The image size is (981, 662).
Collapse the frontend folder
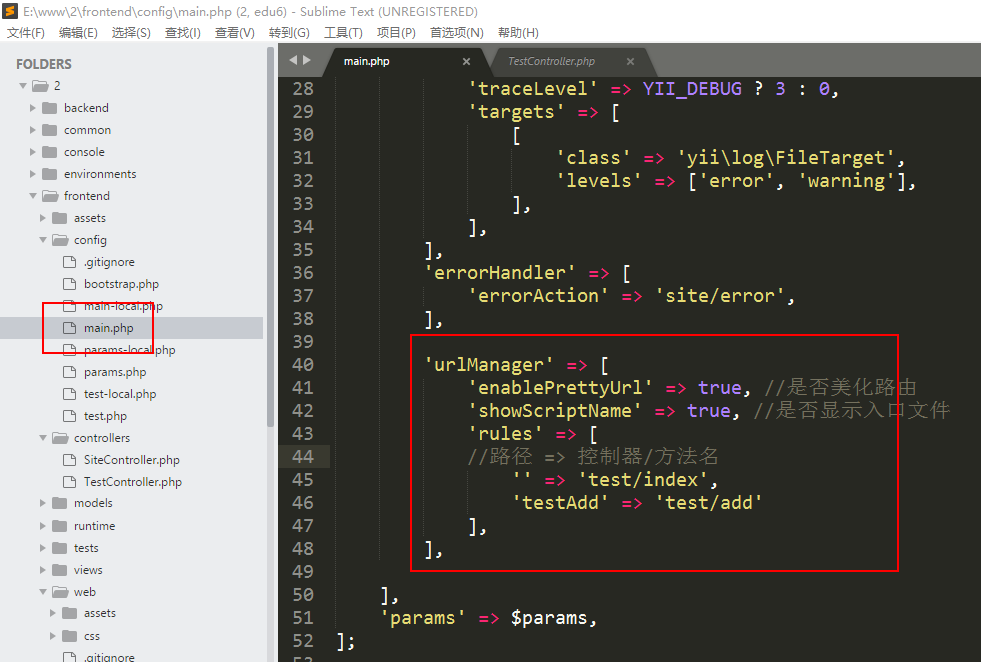(x=33, y=196)
